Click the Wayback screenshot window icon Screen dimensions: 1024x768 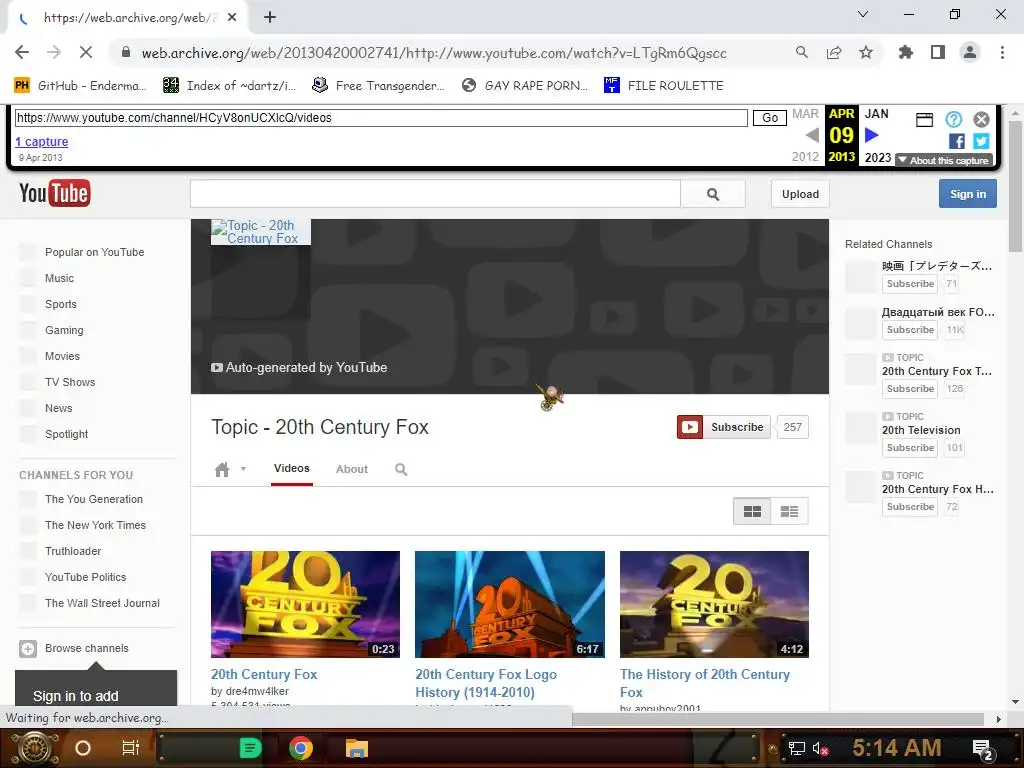(924, 120)
